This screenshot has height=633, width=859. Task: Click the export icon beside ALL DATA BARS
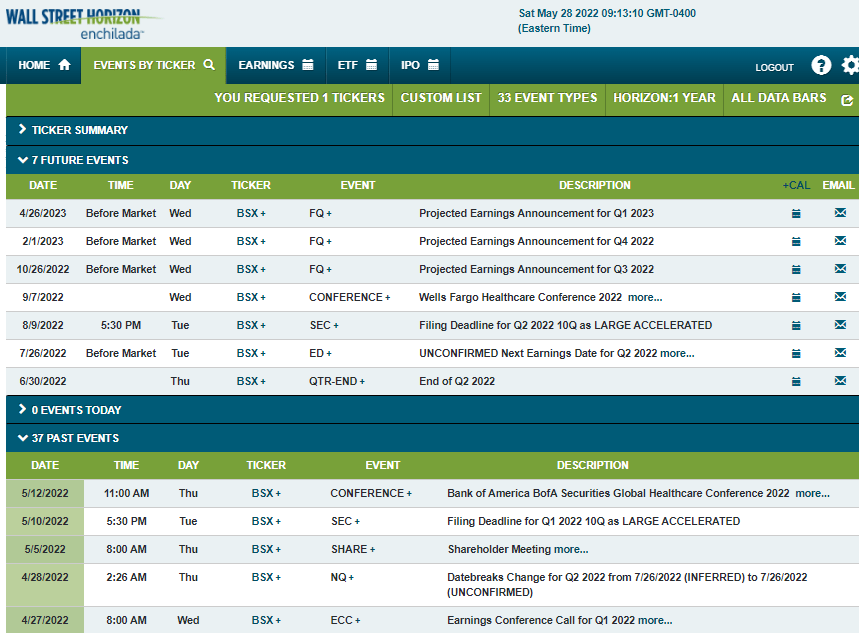pos(848,100)
